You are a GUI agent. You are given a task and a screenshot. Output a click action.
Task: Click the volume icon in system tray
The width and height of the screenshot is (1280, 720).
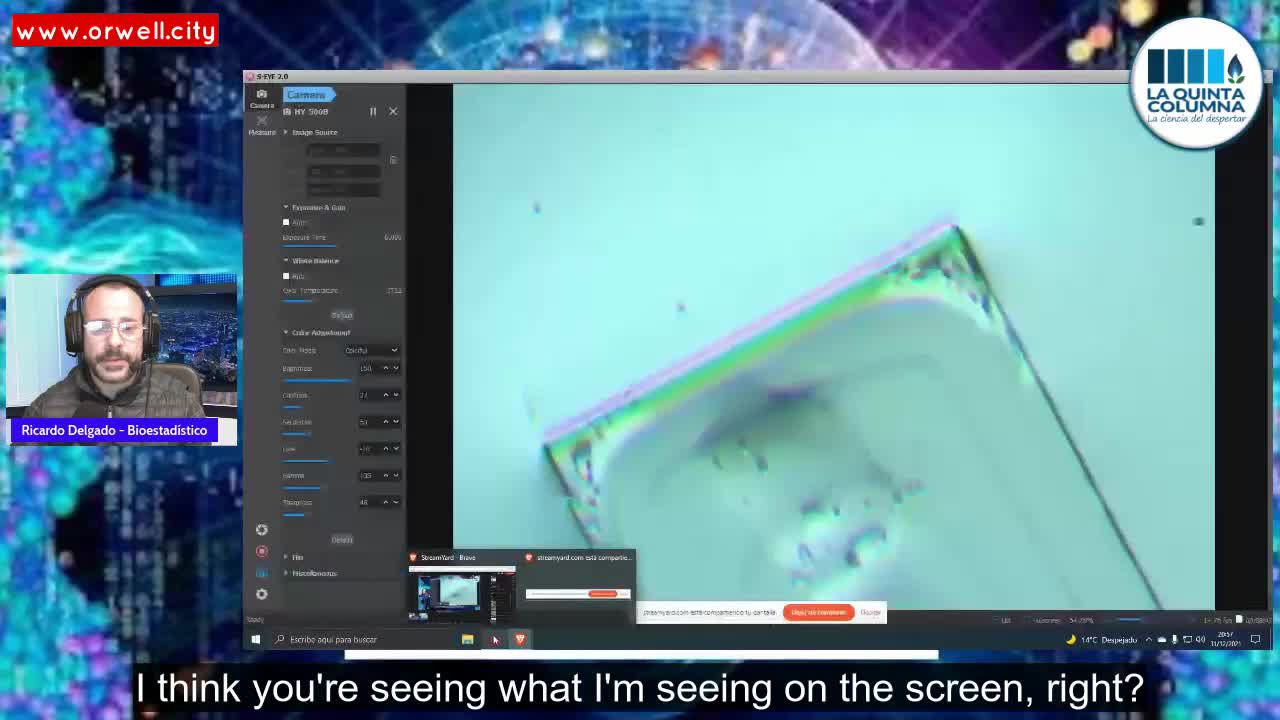pos(1200,639)
